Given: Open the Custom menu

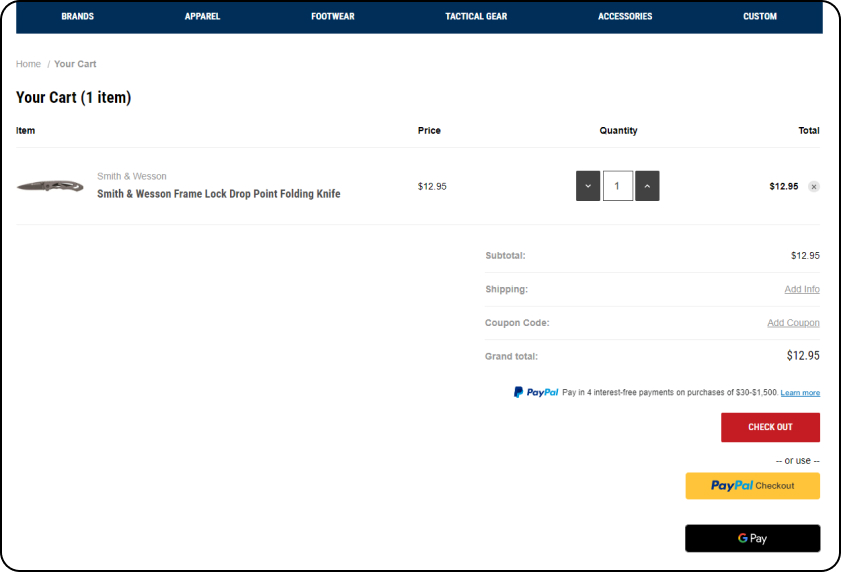Looking at the screenshot, I should coord(759,17).
